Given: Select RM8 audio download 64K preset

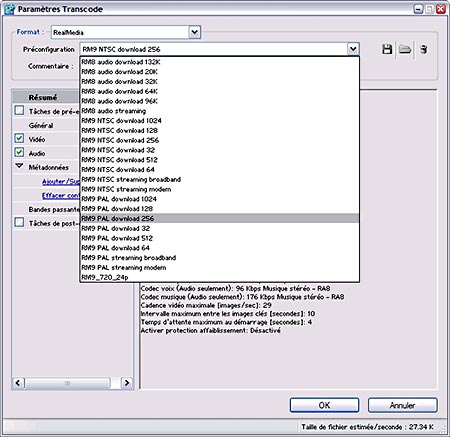Looking at the screenshot, I should 219,91.
